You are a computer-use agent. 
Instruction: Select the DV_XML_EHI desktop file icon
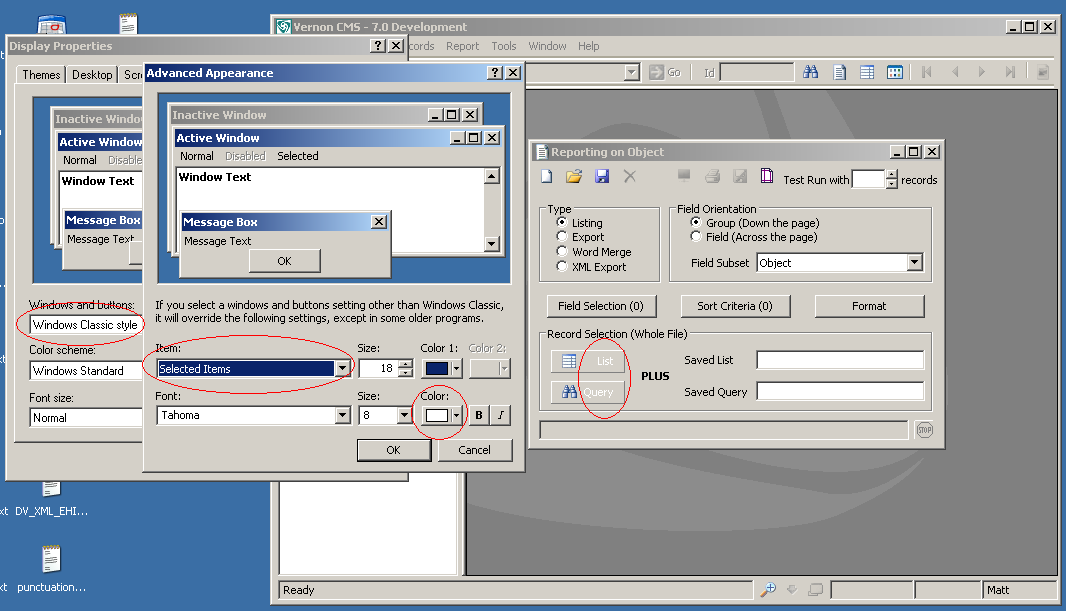pos(51,498)
